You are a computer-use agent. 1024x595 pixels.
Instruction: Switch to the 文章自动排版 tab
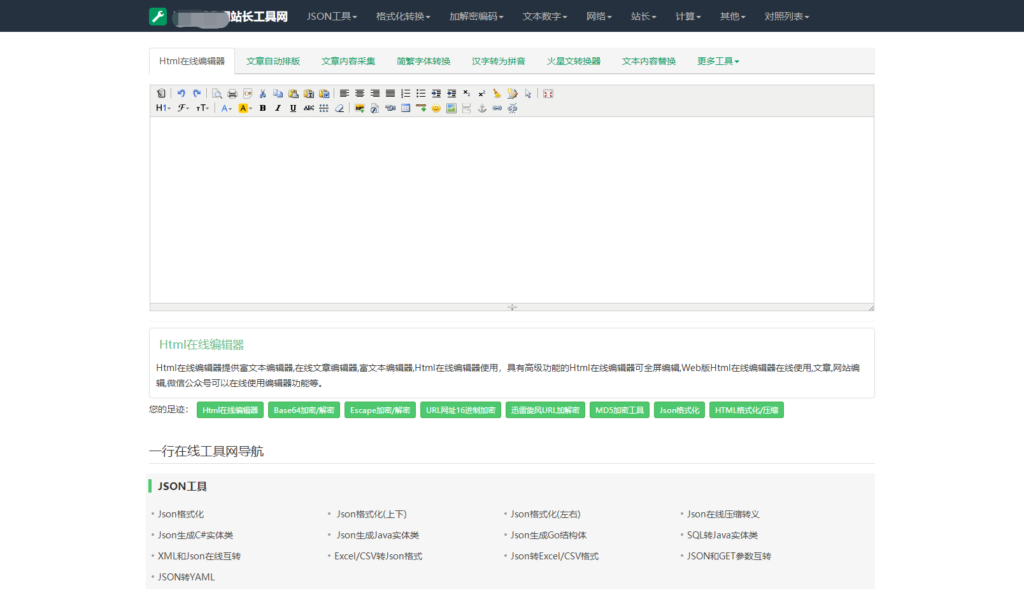click(273, 61)
